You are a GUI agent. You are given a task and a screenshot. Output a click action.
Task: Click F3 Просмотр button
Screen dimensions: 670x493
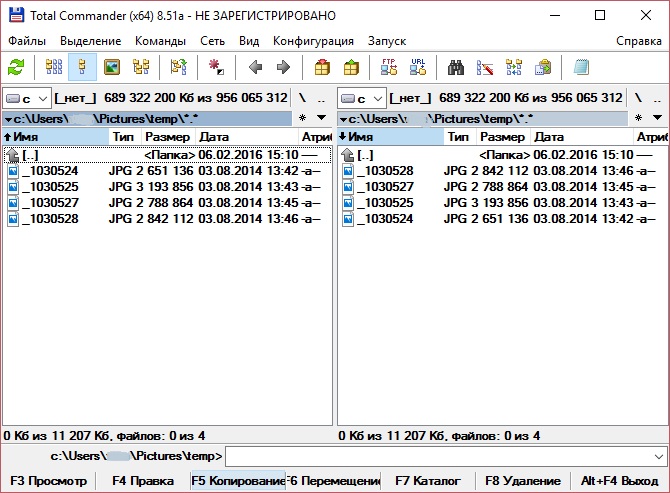(x=48, y=481)
